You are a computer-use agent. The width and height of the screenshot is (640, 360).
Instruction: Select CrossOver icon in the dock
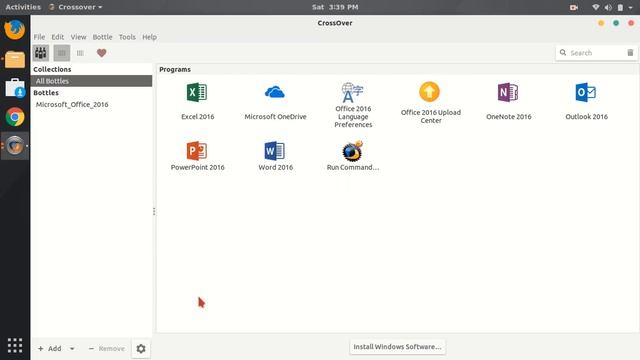(x=15, y=146)
